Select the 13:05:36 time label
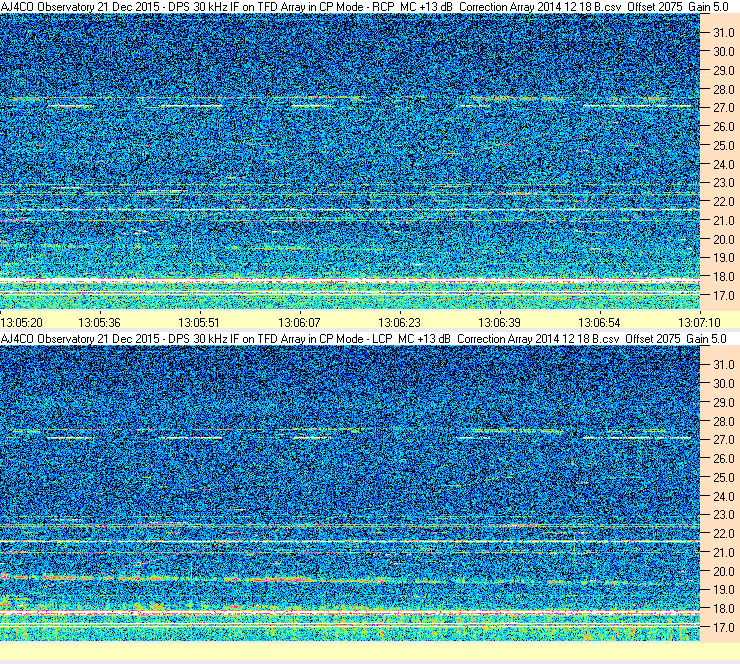Image resolution: width=740 pixels, height=664 pixels. (x=99, y=323)
